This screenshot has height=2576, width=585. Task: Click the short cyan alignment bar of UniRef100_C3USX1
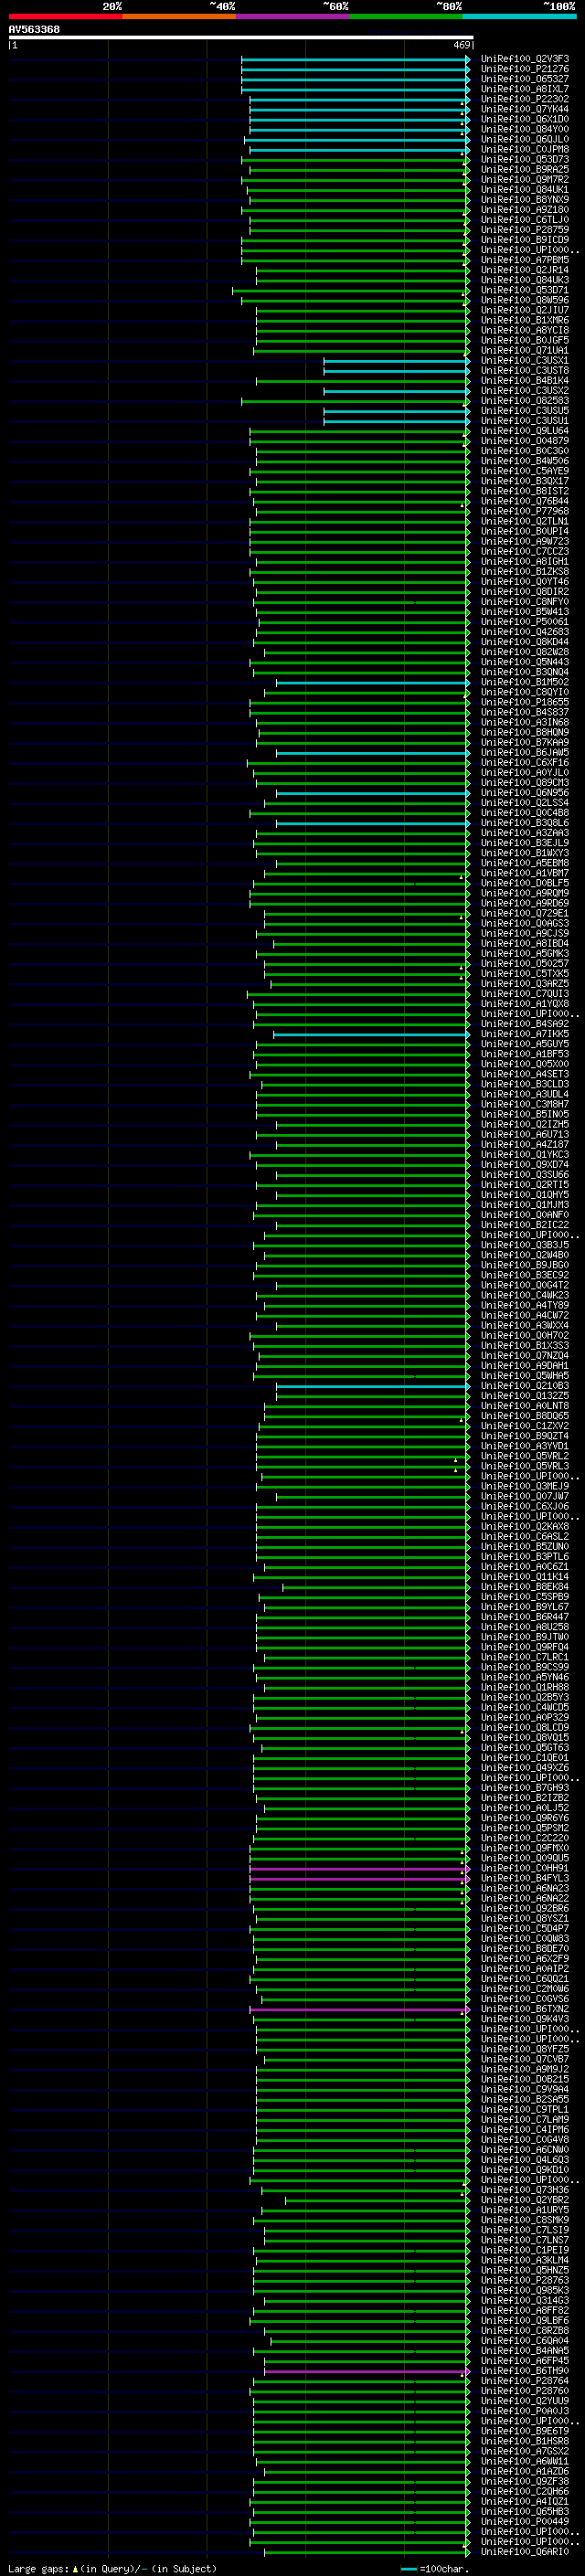[396, 361]
